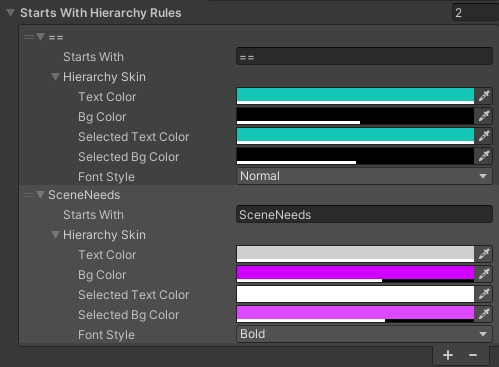Open pink Selected Bg Color swatch in SceneNeeds
Screen dimensions: 499x367
click(355, 314)
